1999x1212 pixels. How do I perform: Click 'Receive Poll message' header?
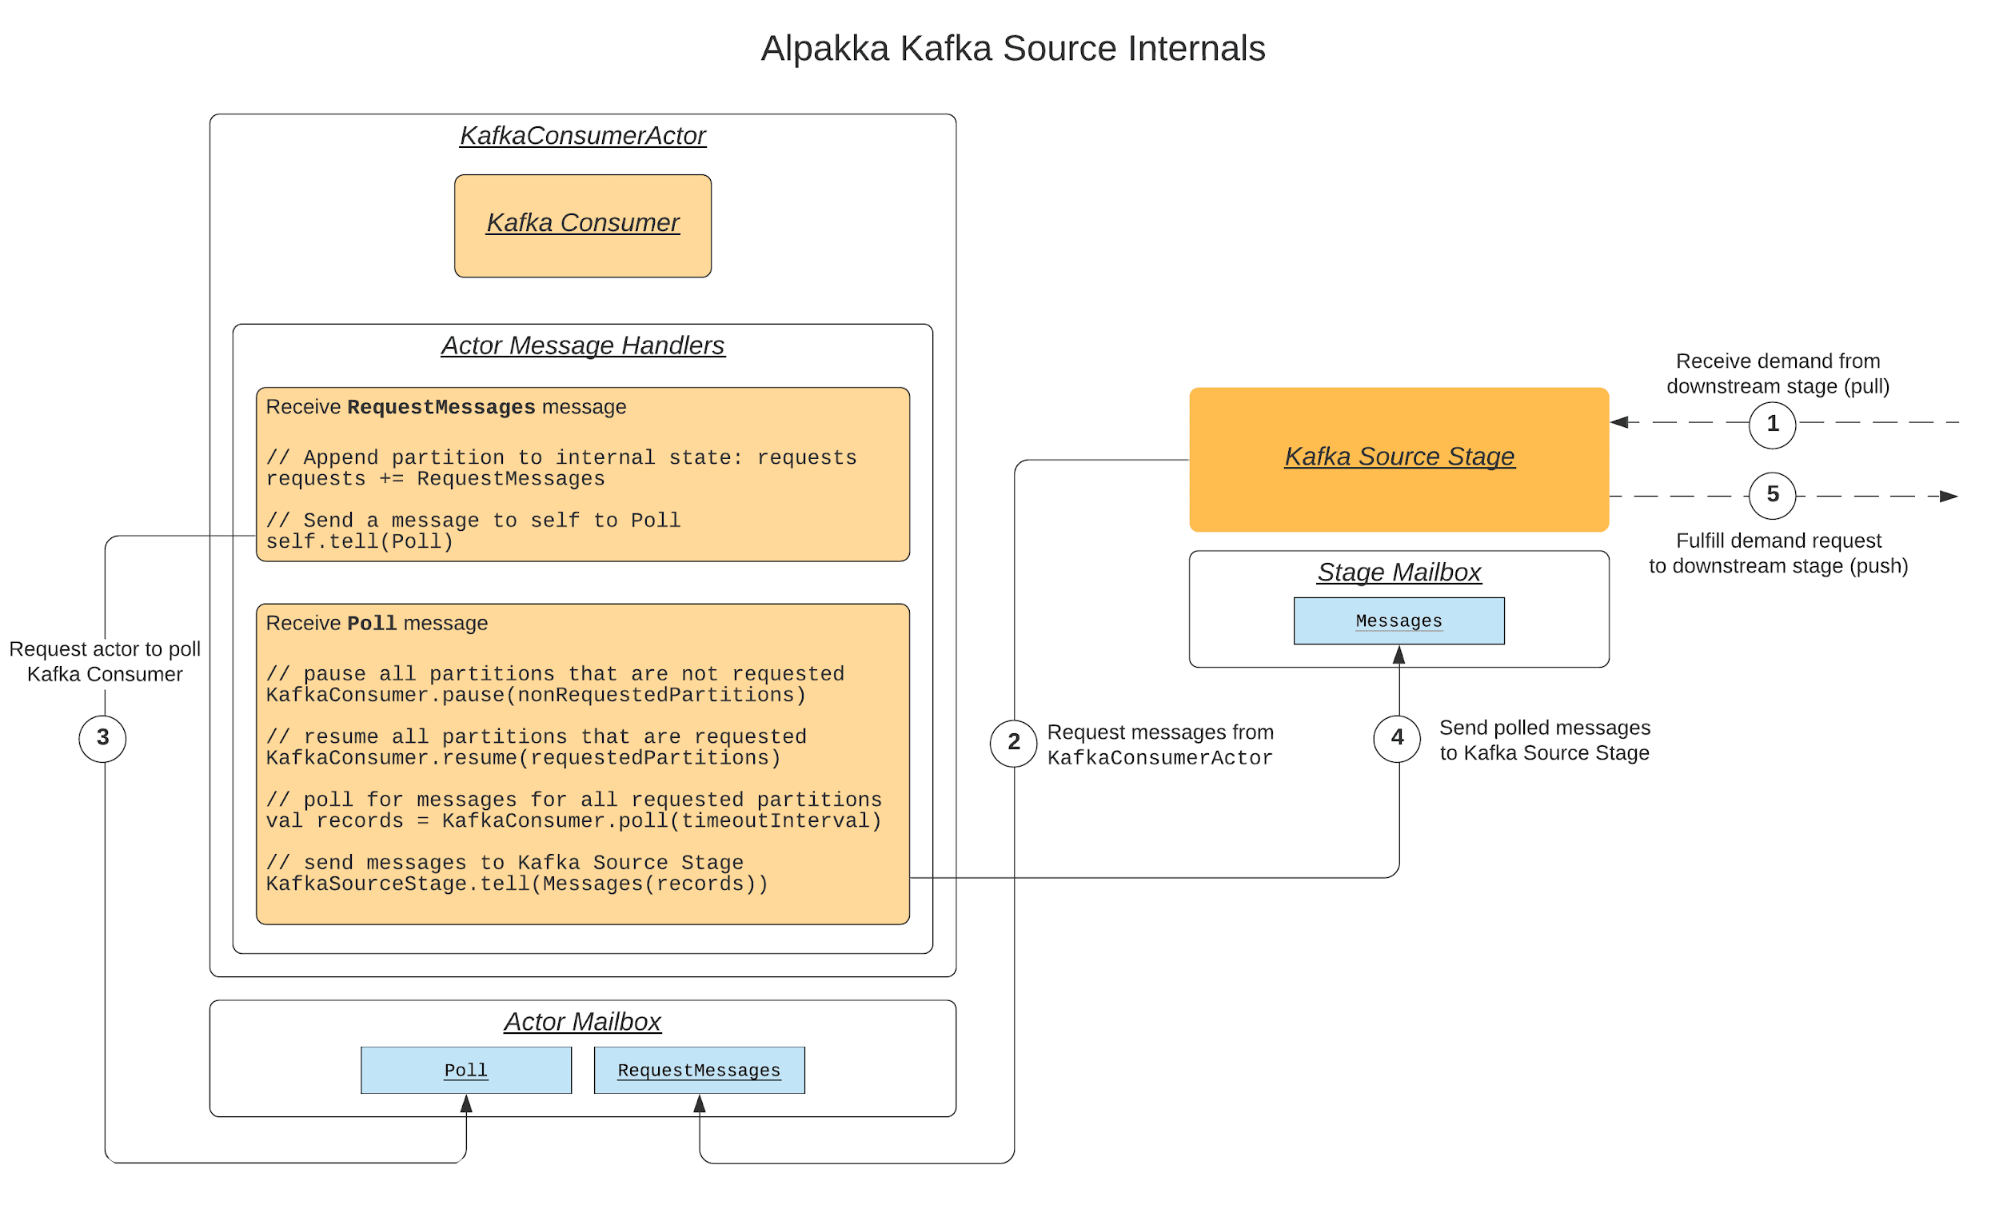coord(376,623)
